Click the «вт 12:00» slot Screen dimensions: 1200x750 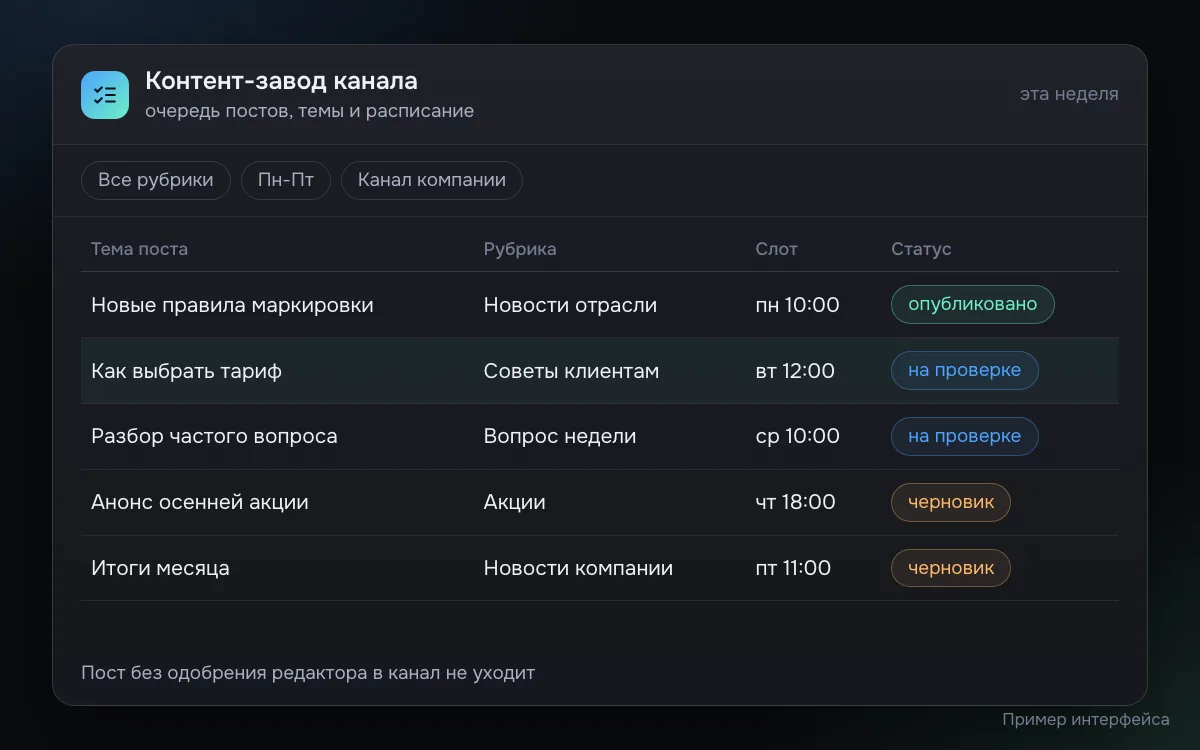(795, 371)
